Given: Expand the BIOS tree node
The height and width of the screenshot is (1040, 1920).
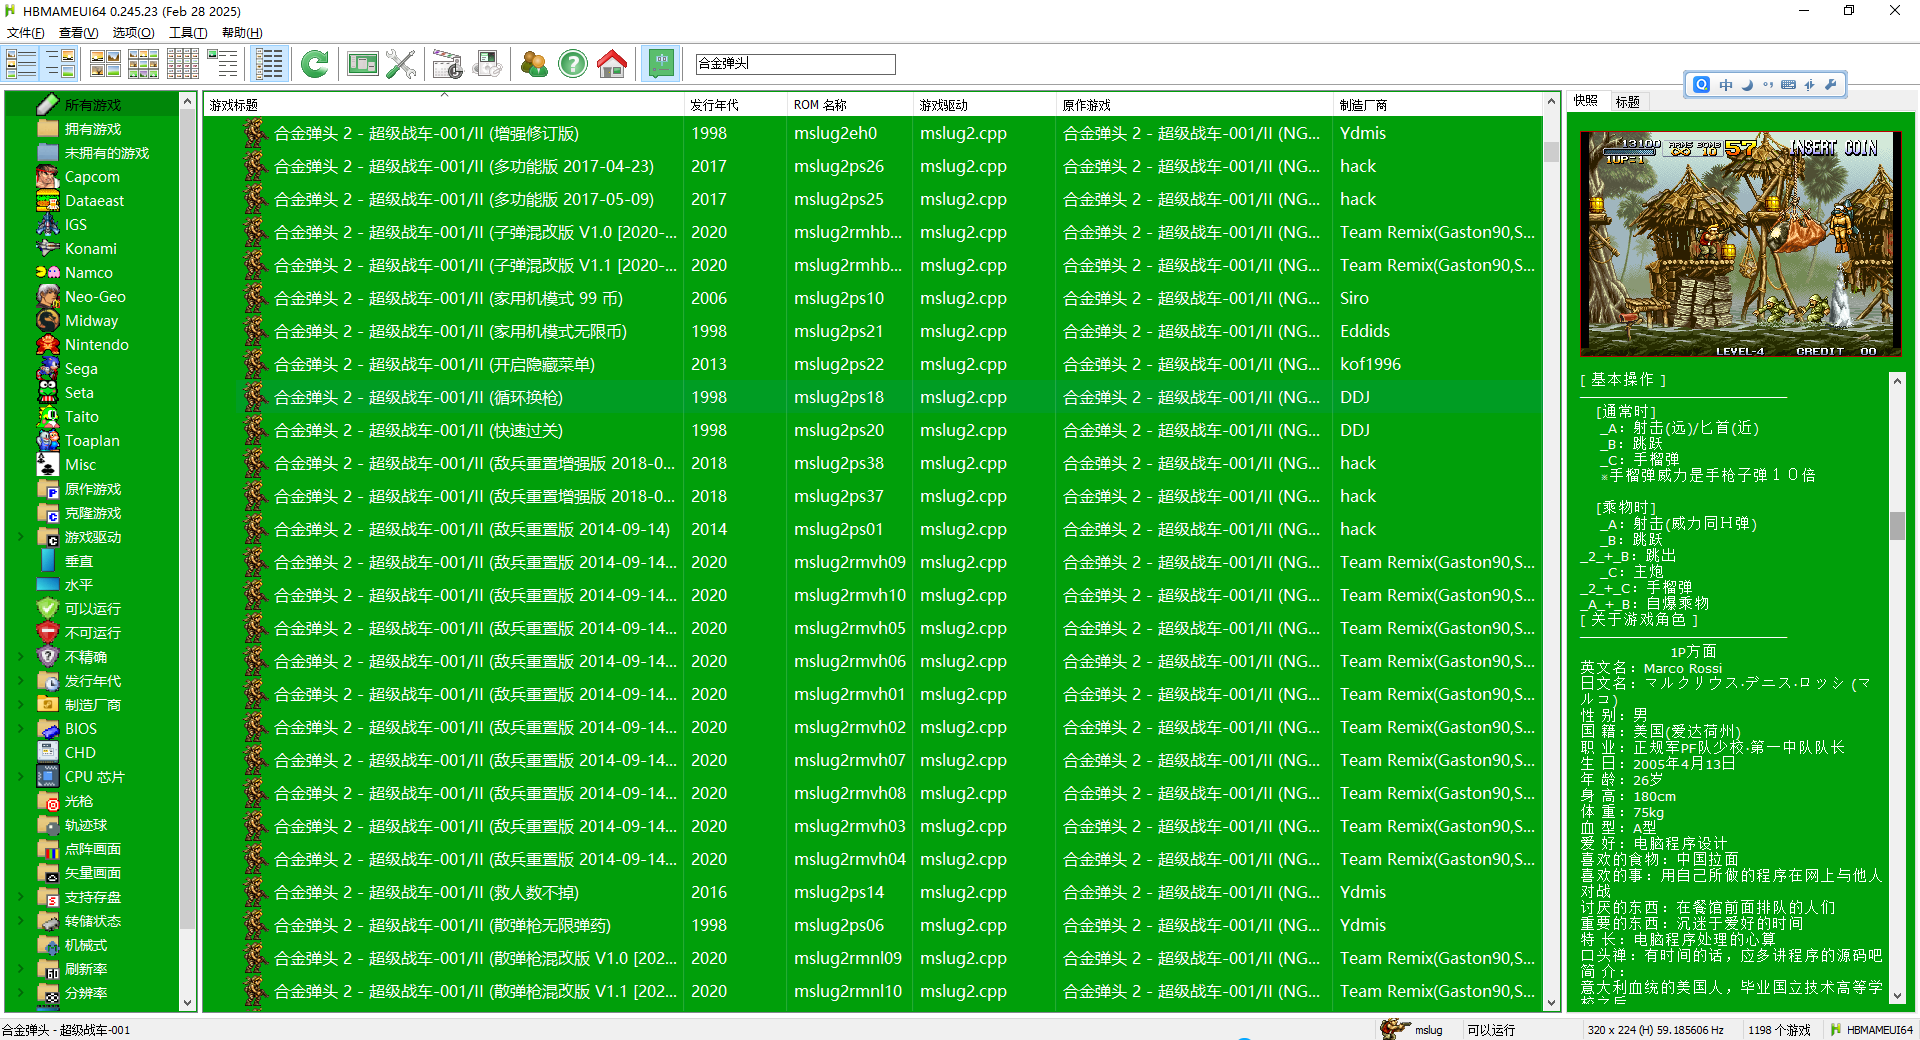Looking at the screenshot, I should pyautogui.click(x=21, y=729).
